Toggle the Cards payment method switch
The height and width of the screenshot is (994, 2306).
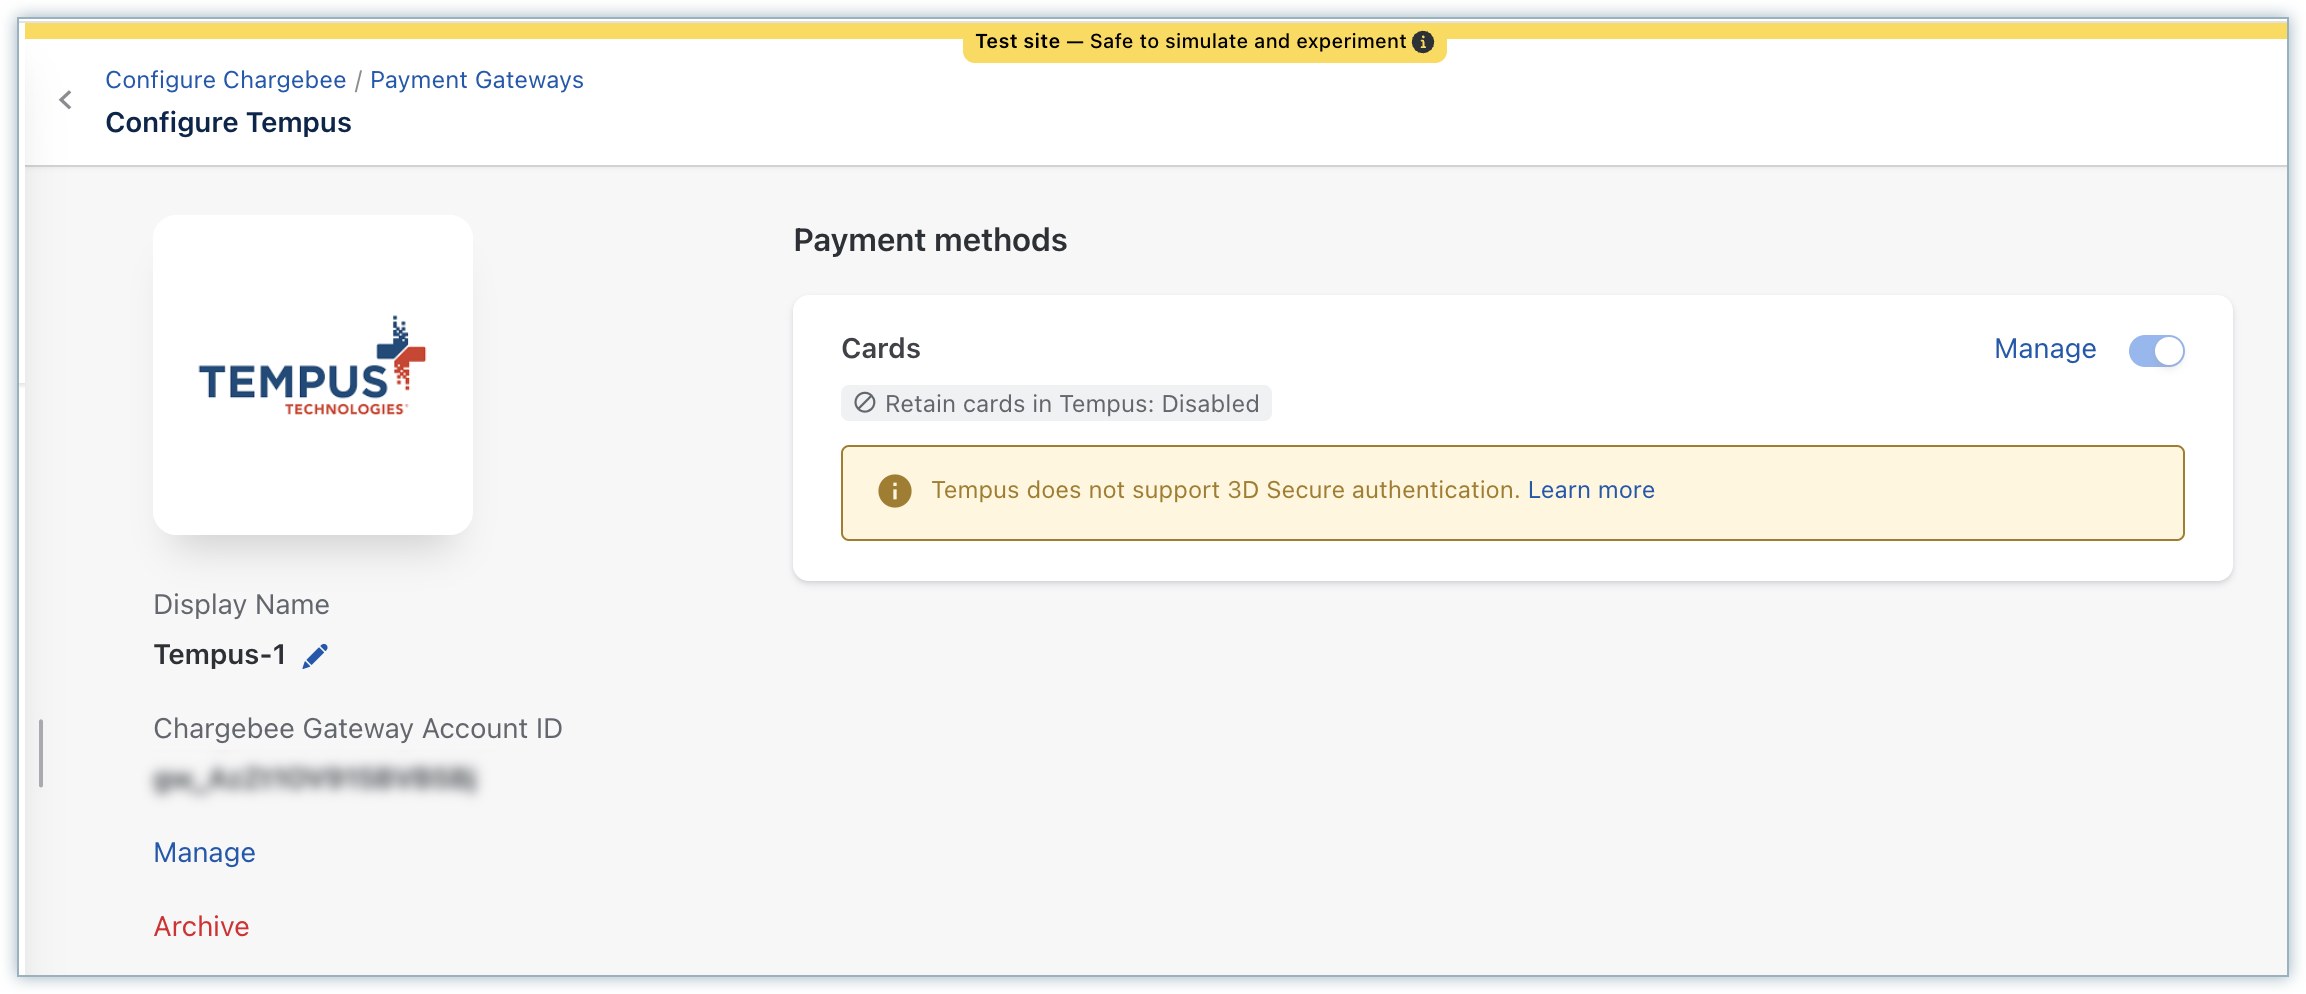point(2156,351)
